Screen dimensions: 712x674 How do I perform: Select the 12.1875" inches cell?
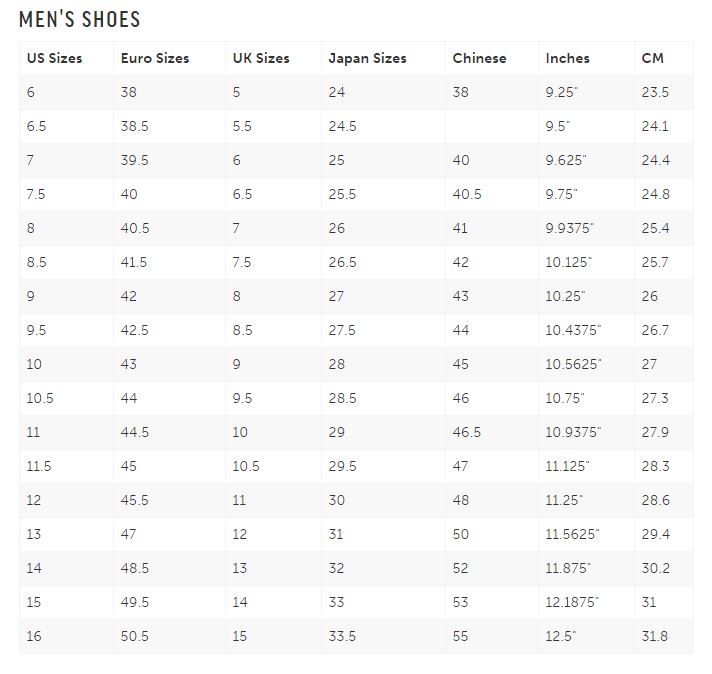tap(573, 602)
